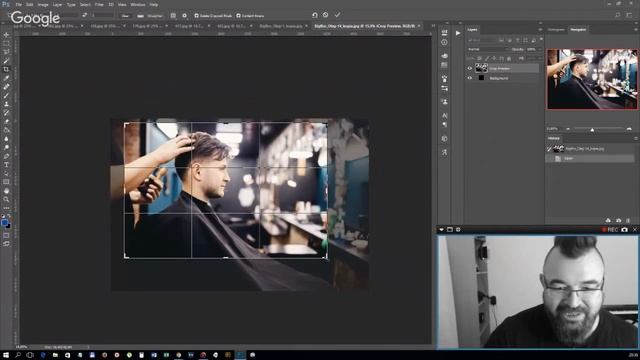Select the Lasso tool
Image resolution: width=640 pixels, height=360 pixels.
6,52
